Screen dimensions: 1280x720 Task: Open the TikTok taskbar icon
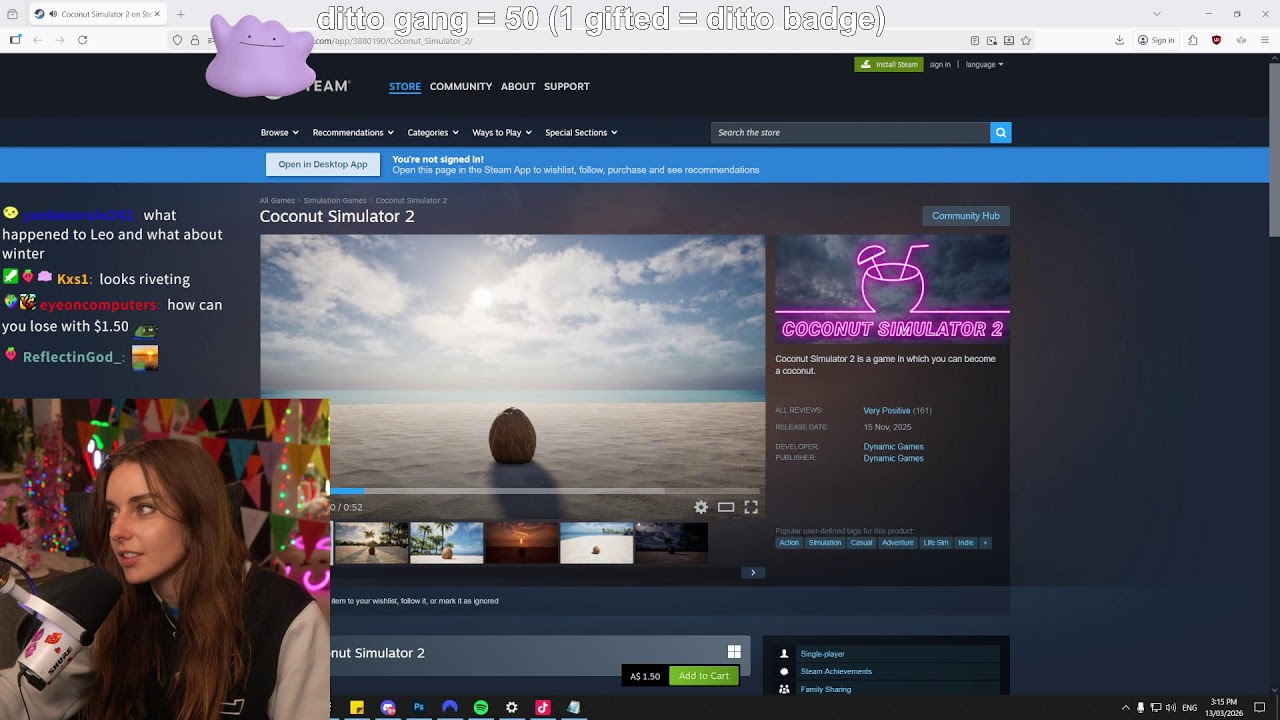[543, 707]
